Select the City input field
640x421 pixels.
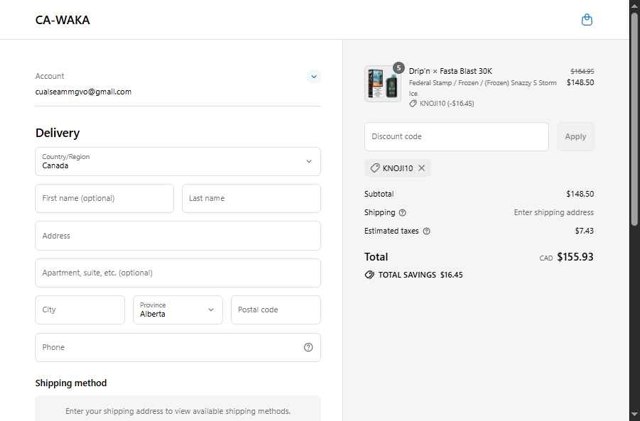(x=80, y=310)
